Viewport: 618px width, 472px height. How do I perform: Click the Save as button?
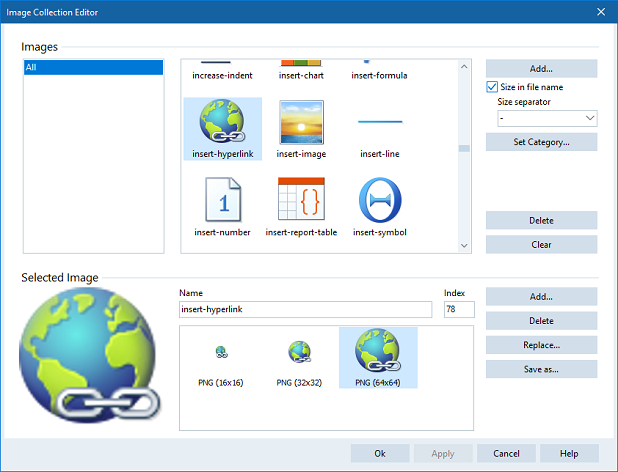pyautogui.click(x=541, y=369)
